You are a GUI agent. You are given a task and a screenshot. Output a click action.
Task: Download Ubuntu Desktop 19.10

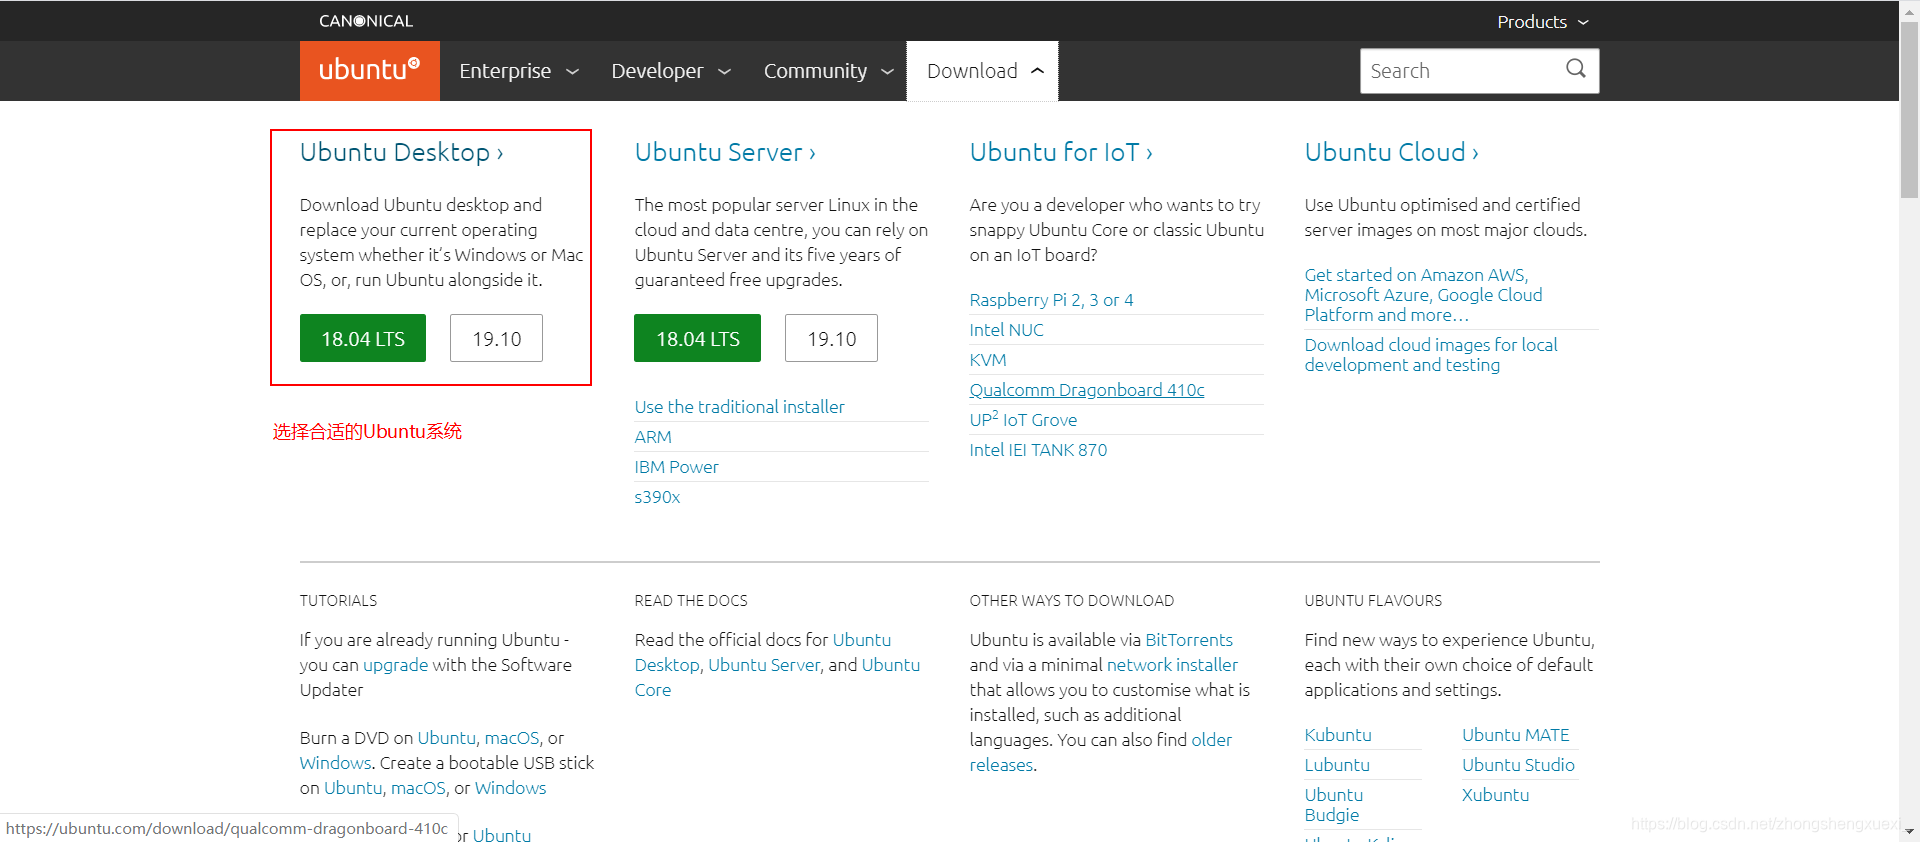[496, 338]
